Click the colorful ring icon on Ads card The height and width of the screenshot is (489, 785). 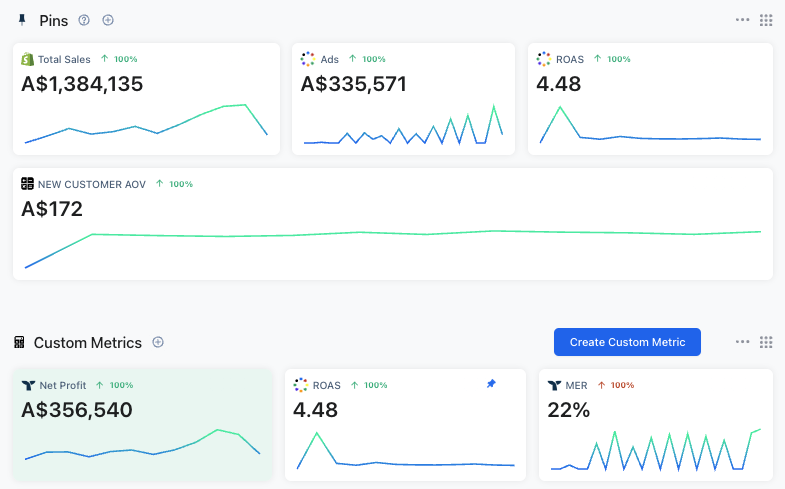coord(307,59)
